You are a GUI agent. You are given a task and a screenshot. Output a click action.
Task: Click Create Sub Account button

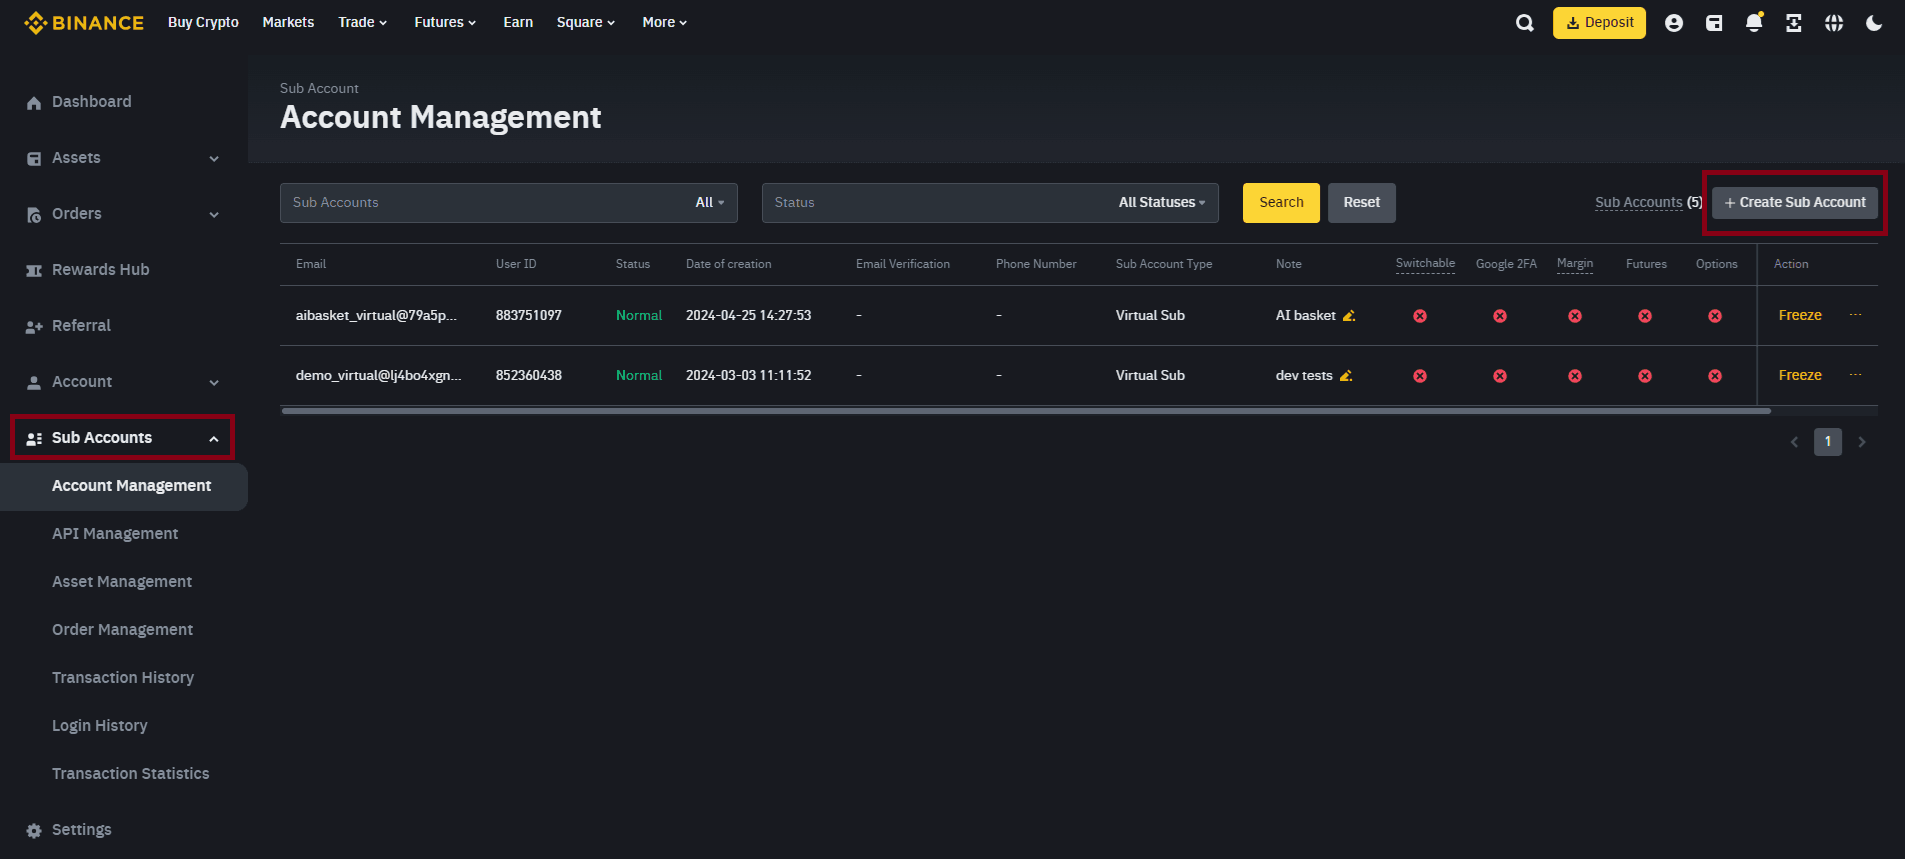(x=1795, y=203)
